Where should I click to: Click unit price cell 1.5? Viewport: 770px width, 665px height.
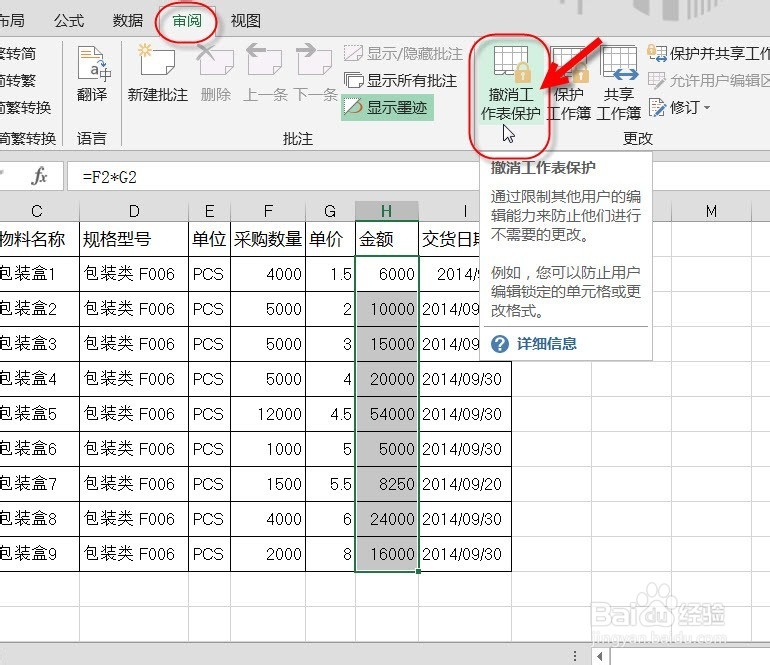point(330,274)
